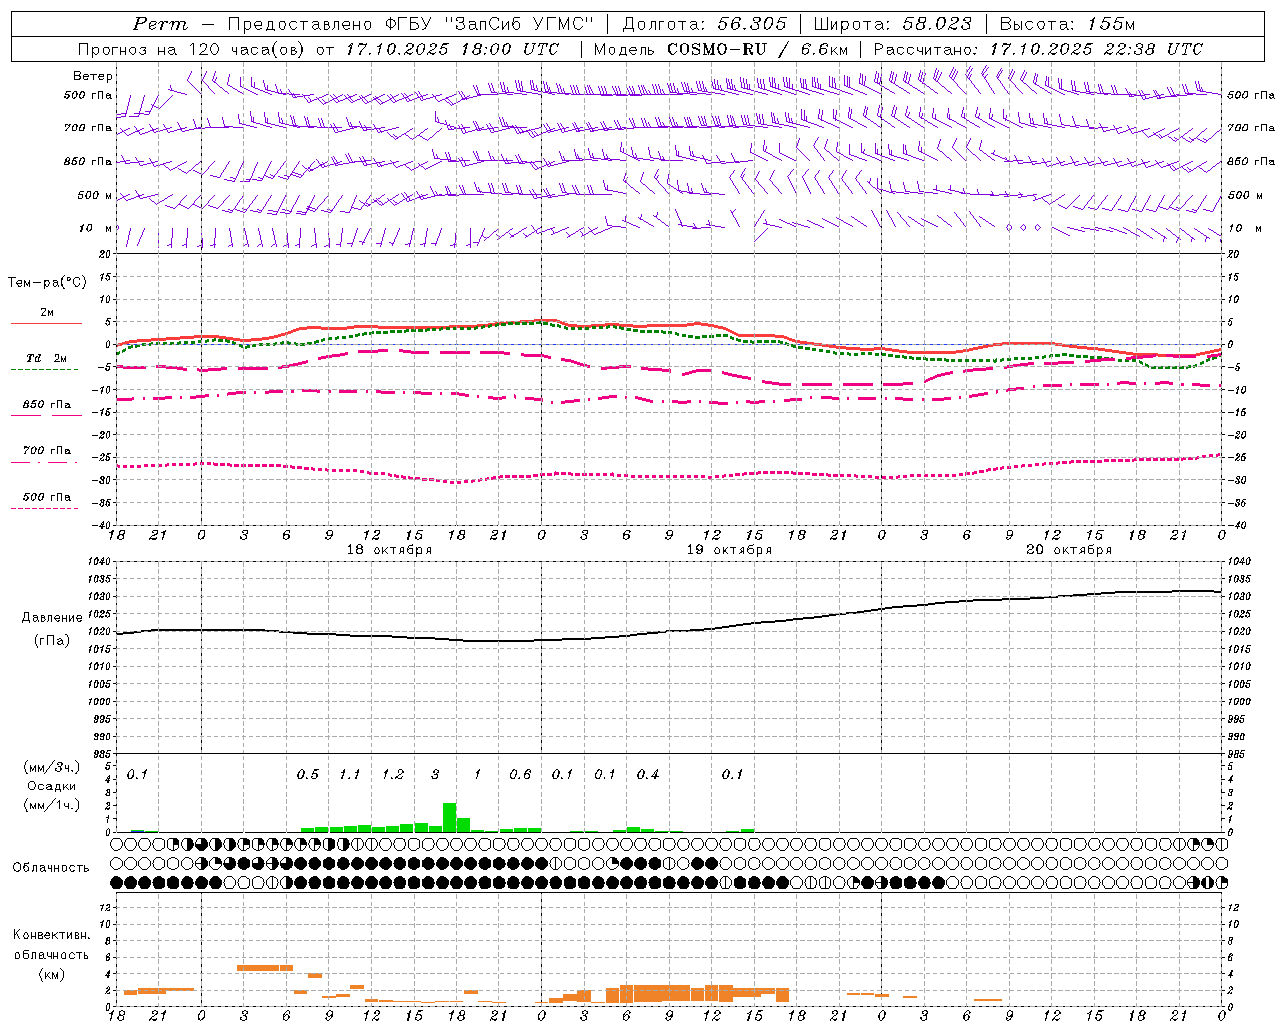This screenshot has height=1024, width=1280.
Task: Click the Тем-ра(°C) axis label
Action: coord(47,282)
